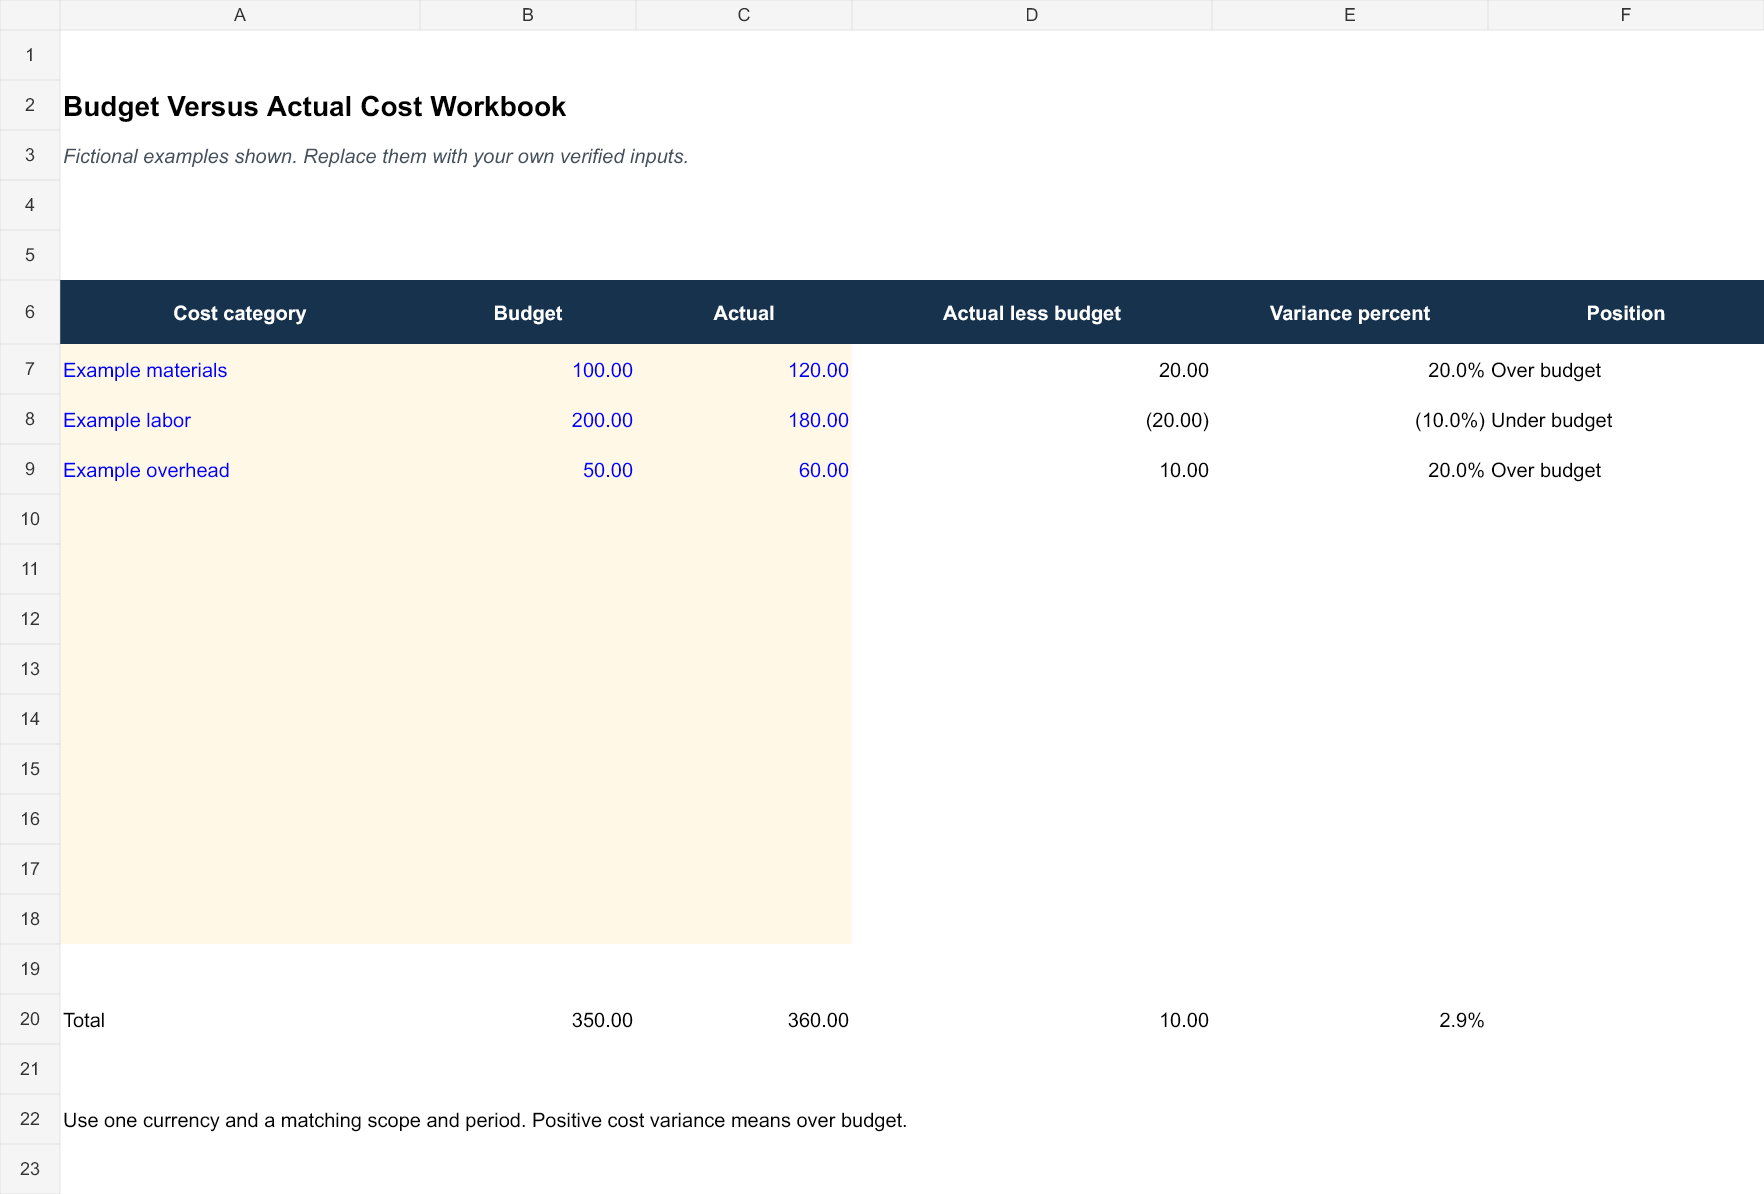Select 'Over budget' in Example materials row

pos(1626,369)
